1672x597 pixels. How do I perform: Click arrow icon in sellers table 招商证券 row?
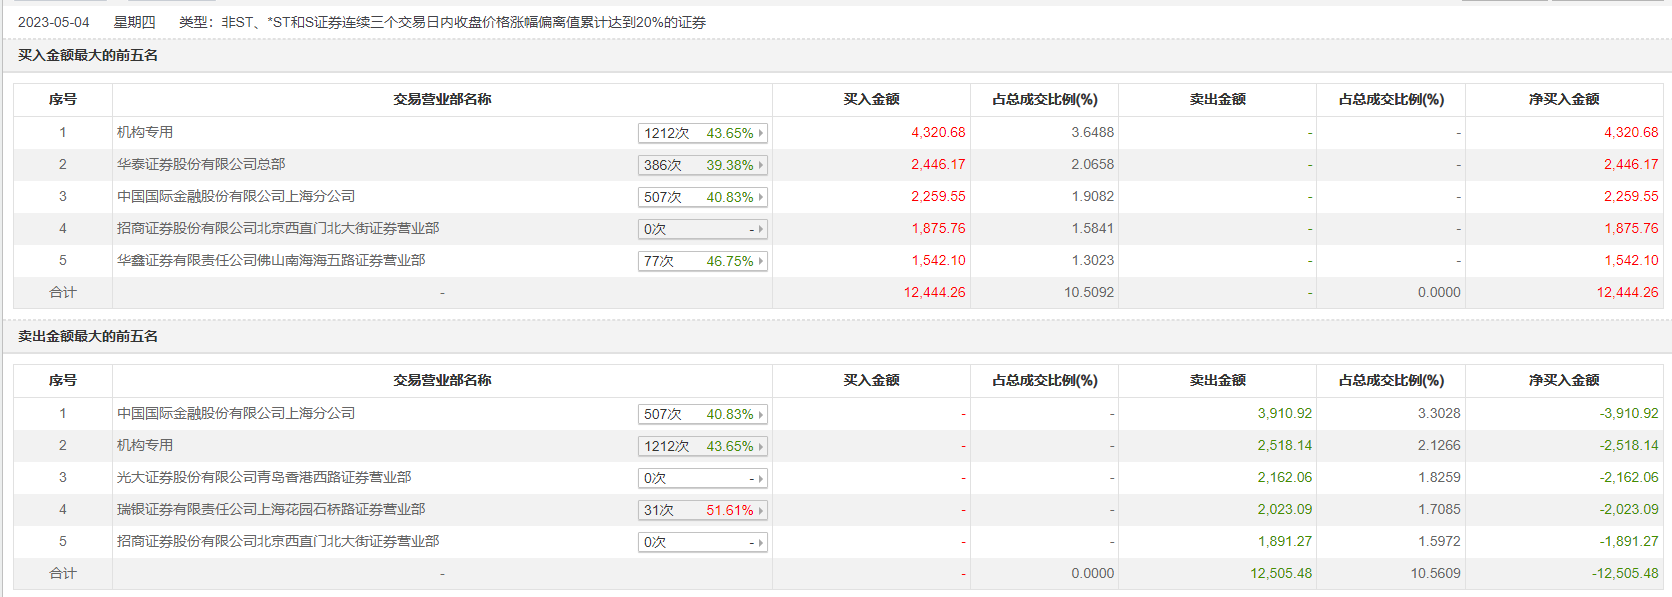761,542
